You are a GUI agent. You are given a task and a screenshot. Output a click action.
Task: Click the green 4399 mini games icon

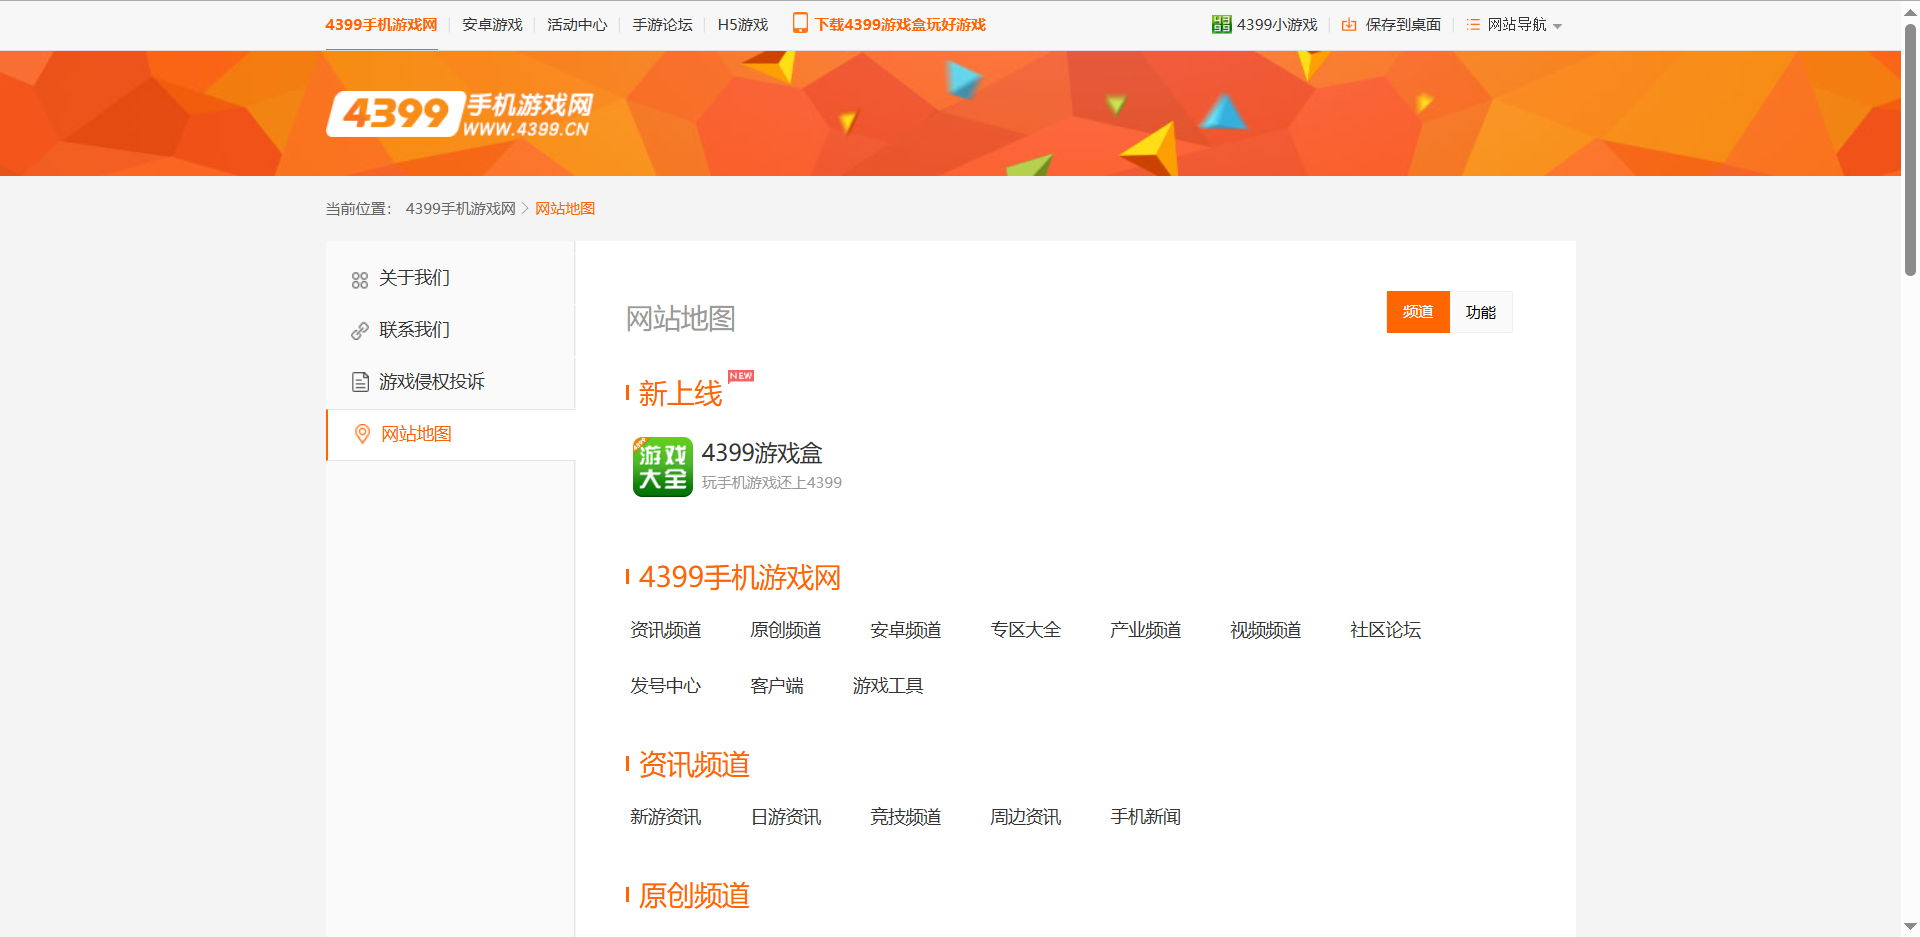[x=1221, y=24]
